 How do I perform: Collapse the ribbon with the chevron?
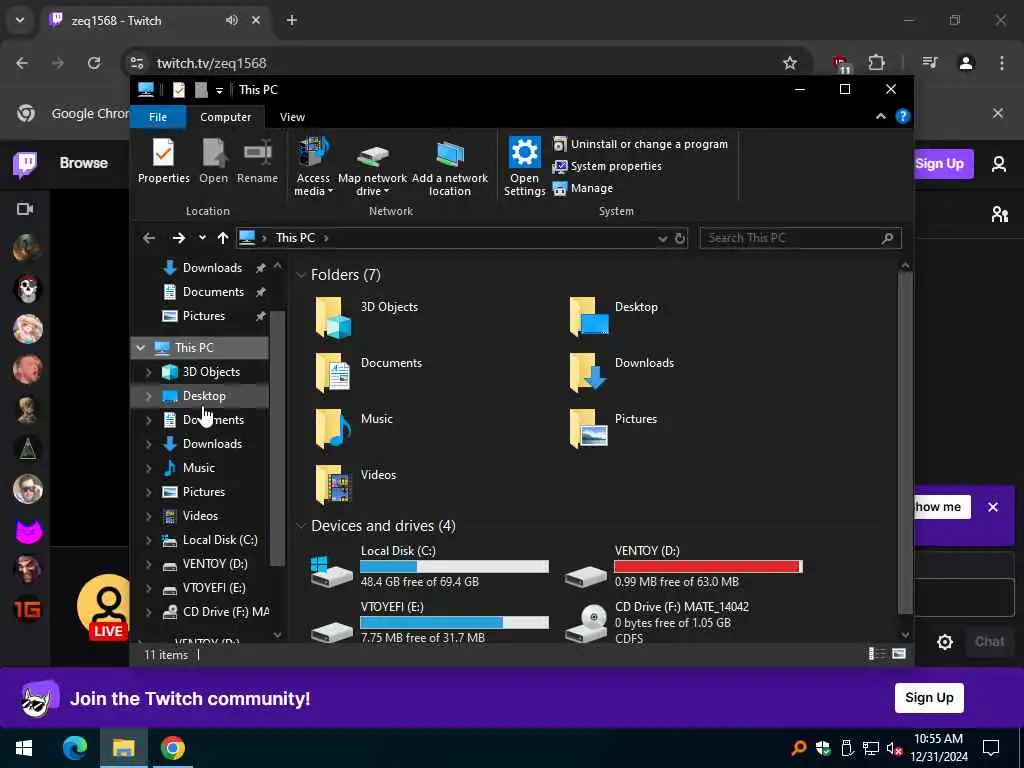click(x=880, y=116)
